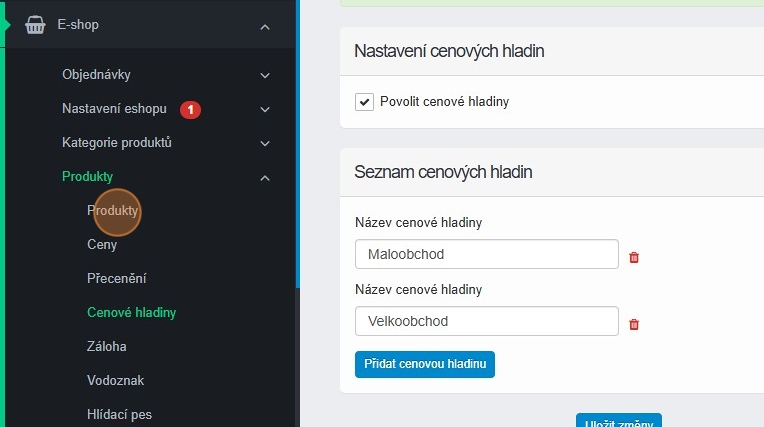This screenshot has height=427, width=764.
Task: Open the Ceny menu item
Action: [102, 245]
